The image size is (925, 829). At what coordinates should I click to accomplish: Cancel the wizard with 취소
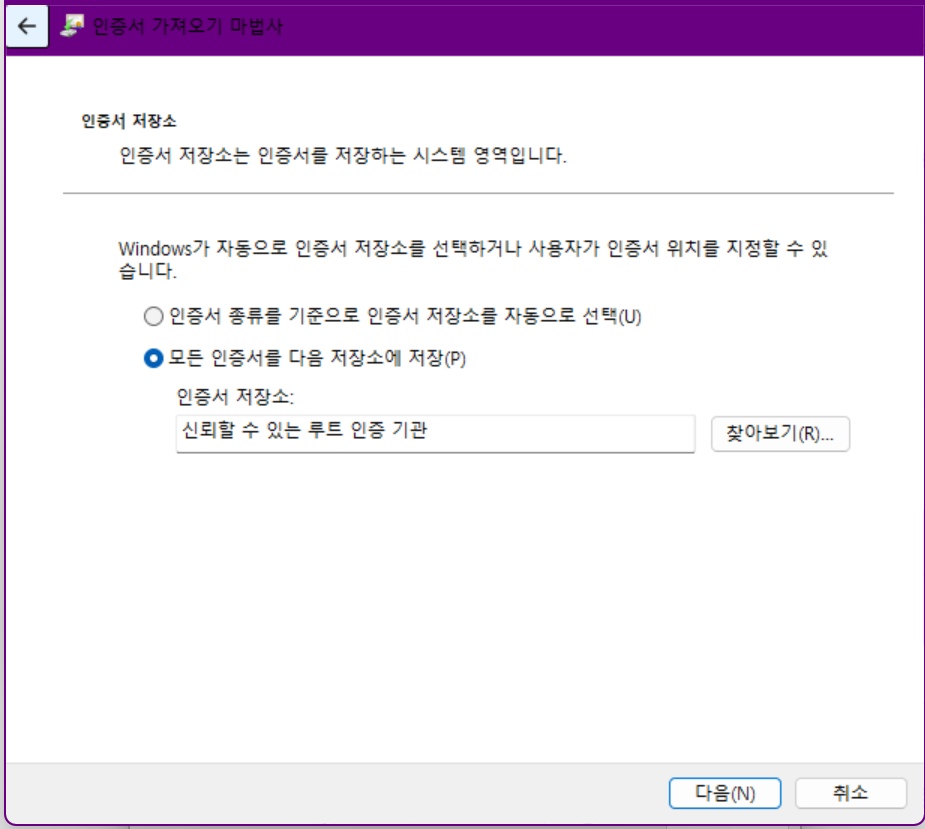point(850,793)
